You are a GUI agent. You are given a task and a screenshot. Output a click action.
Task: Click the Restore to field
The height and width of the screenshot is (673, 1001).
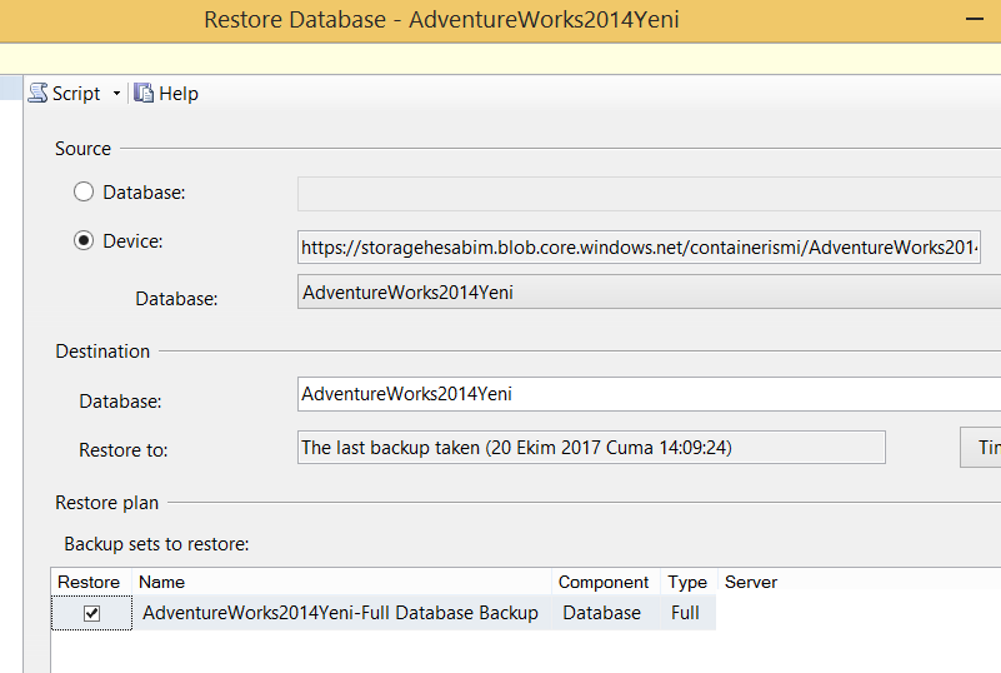[x=591, y=448]
